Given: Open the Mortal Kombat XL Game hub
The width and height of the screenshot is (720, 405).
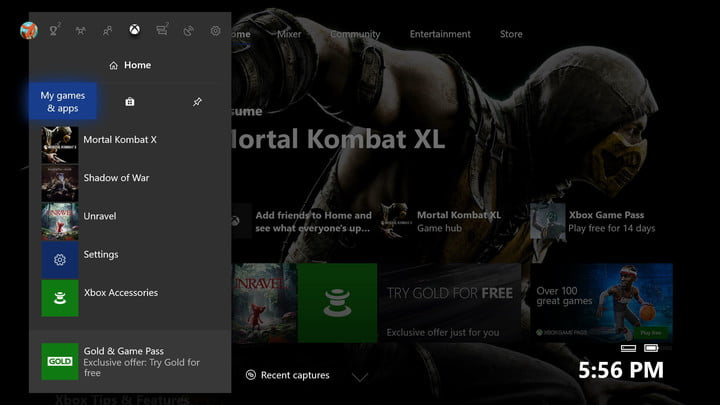Looking at the screenshot, I should pos(442,221).
